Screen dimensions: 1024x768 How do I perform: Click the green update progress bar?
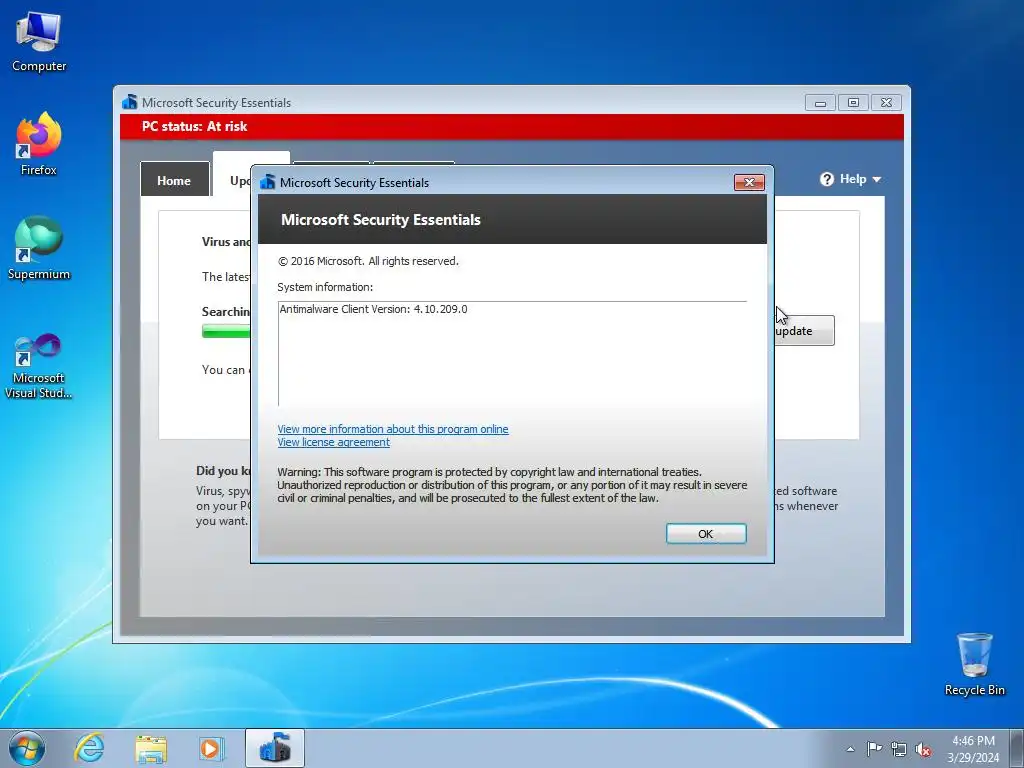point(226,331)
